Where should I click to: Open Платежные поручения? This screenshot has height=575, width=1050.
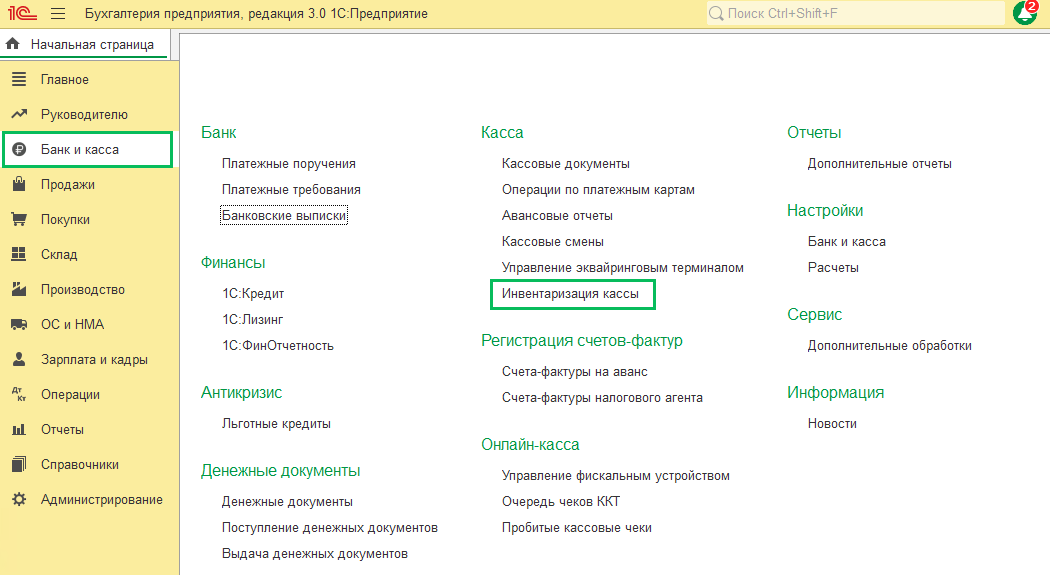click(x=289, y=163)
